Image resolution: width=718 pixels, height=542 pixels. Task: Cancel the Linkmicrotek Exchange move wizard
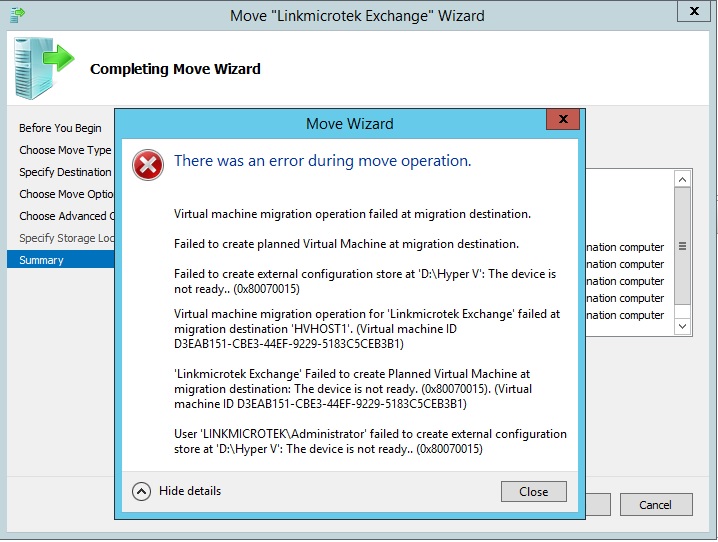(x=656, y=505)
